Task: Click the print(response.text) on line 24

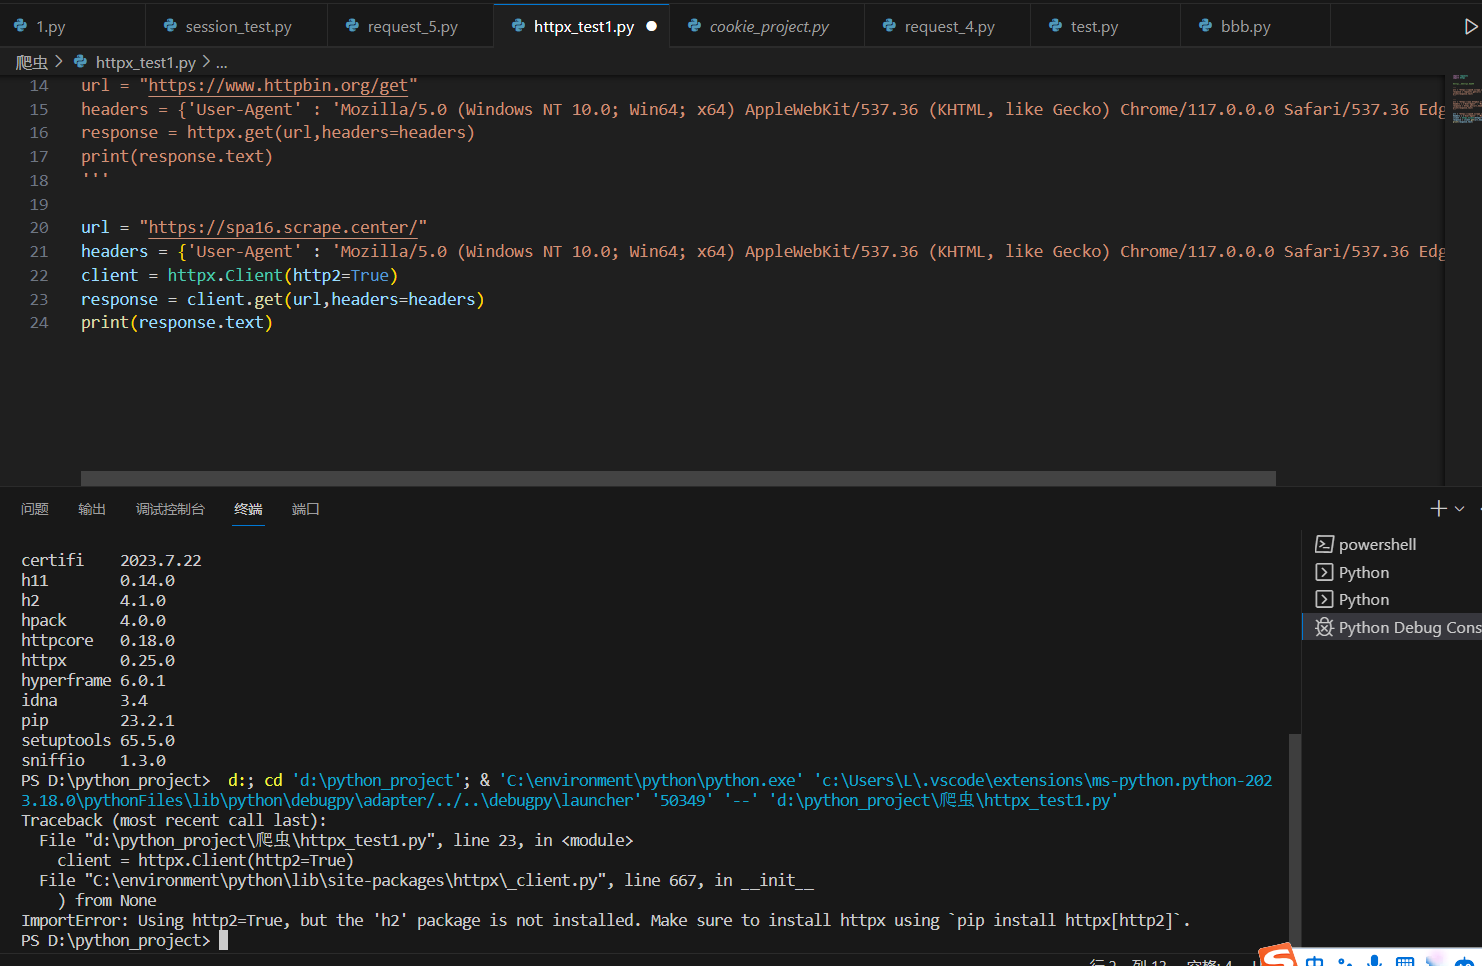Action: 176,322
